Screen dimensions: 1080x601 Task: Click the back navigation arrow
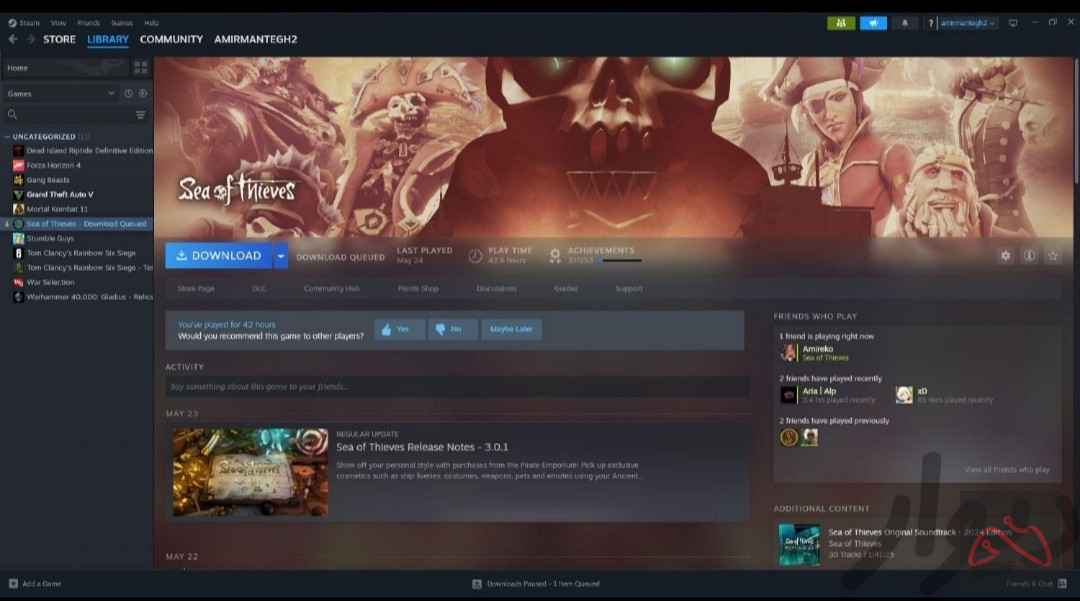click(x=13, y=39)
